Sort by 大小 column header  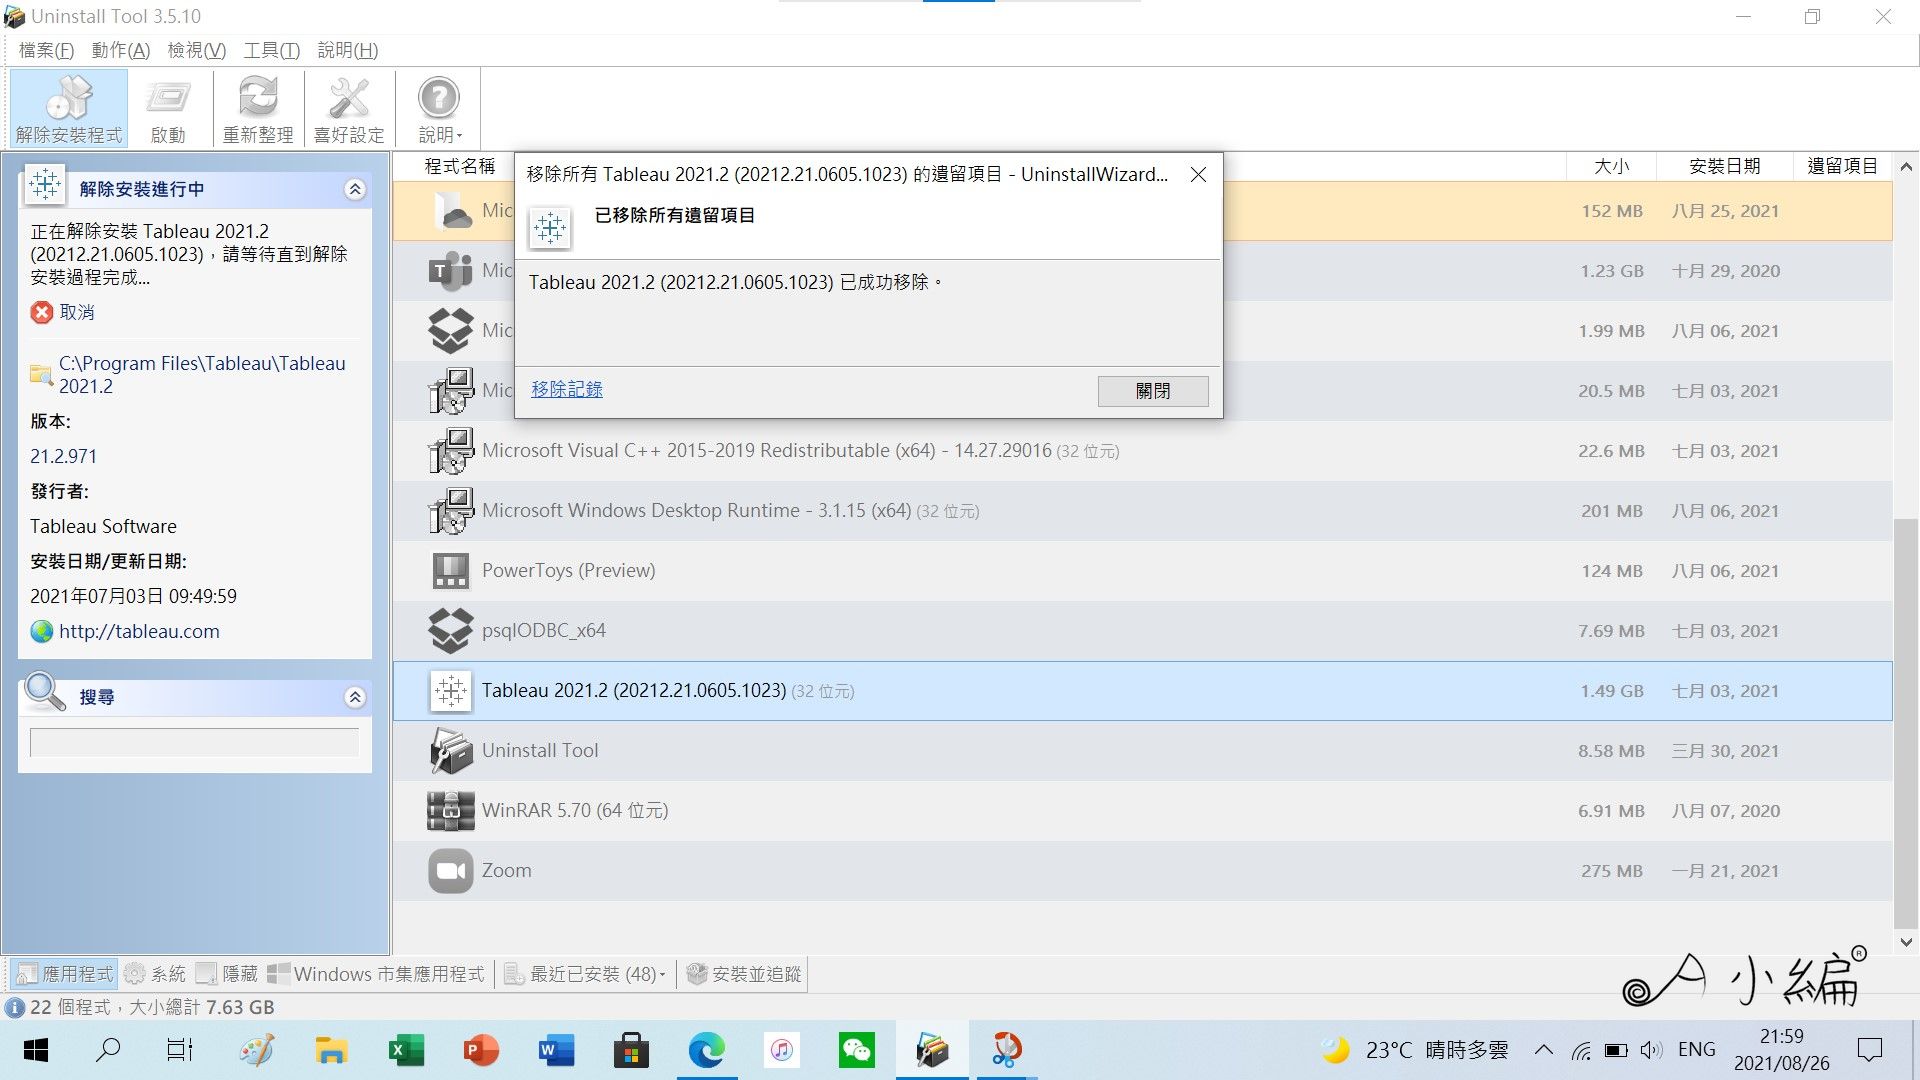pos(1611,166)
